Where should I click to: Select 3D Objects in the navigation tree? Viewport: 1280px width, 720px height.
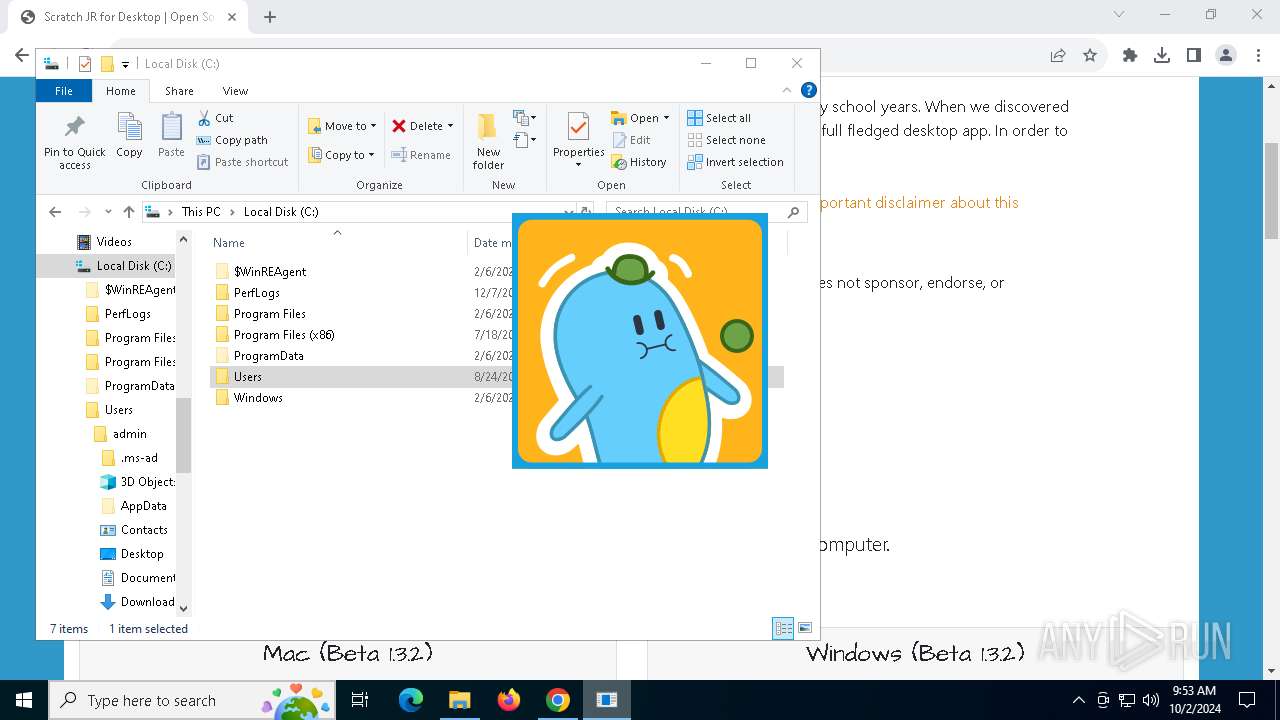(x=147, y=482)
